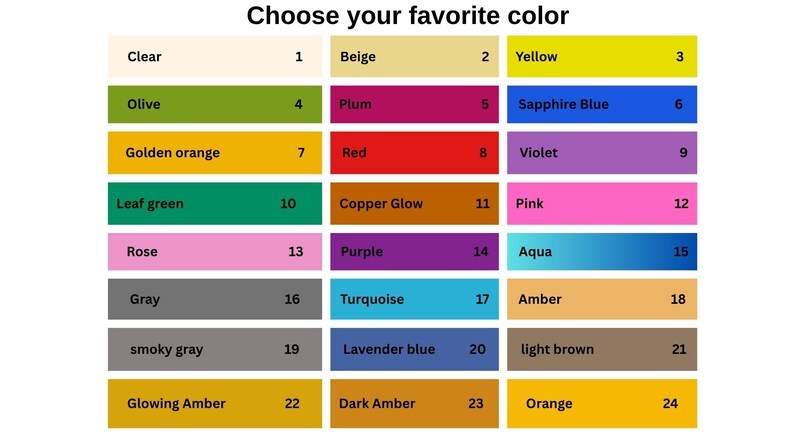Image resolution: width=794 pixels, height=447 pixels.
Task: Pick the Yellow color swatch
Action: pyautogui.click(x=601, y=57)
